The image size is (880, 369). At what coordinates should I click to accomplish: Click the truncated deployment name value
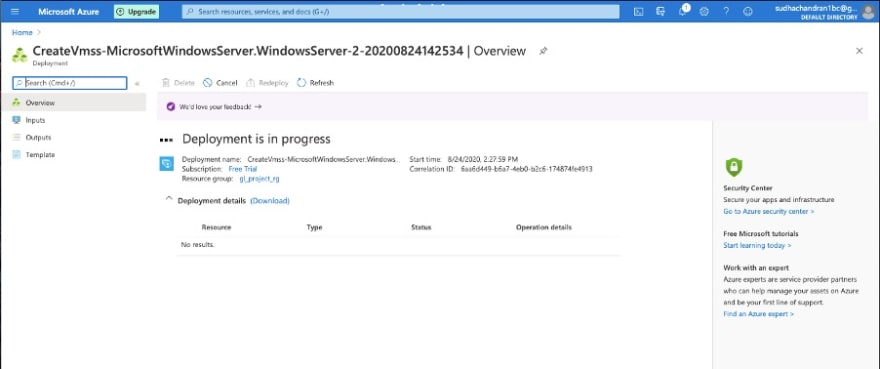[x=324, y=160]
